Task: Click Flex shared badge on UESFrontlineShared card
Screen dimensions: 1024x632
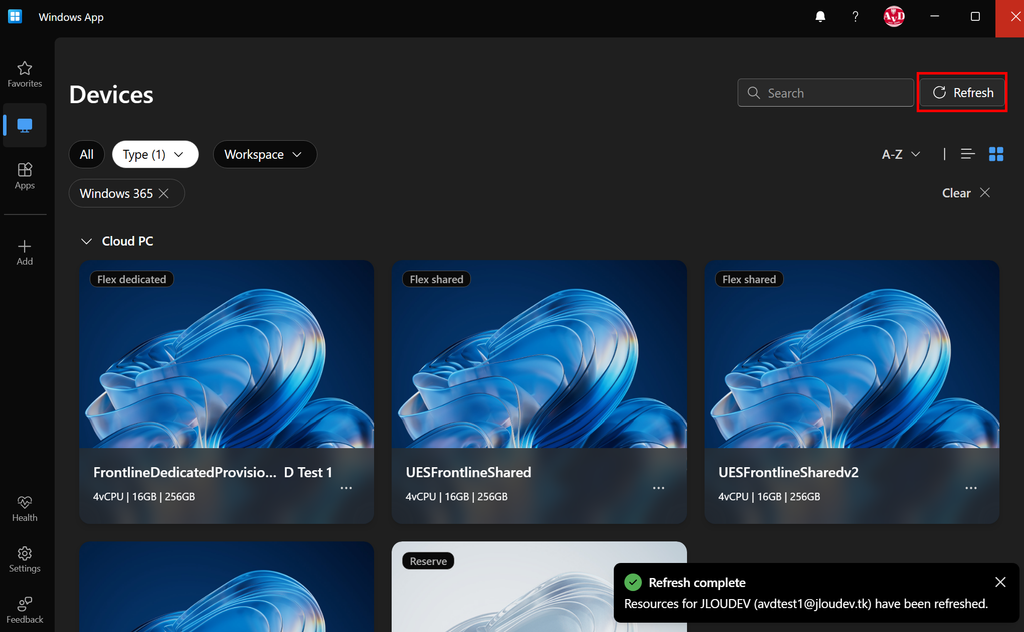Action: 436,279
